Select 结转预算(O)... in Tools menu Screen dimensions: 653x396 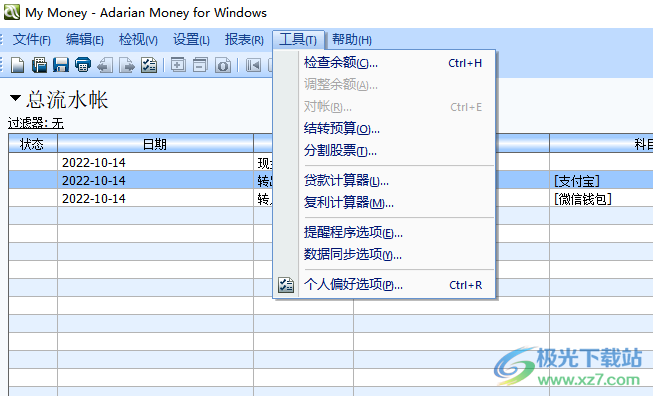pos(384,129)
